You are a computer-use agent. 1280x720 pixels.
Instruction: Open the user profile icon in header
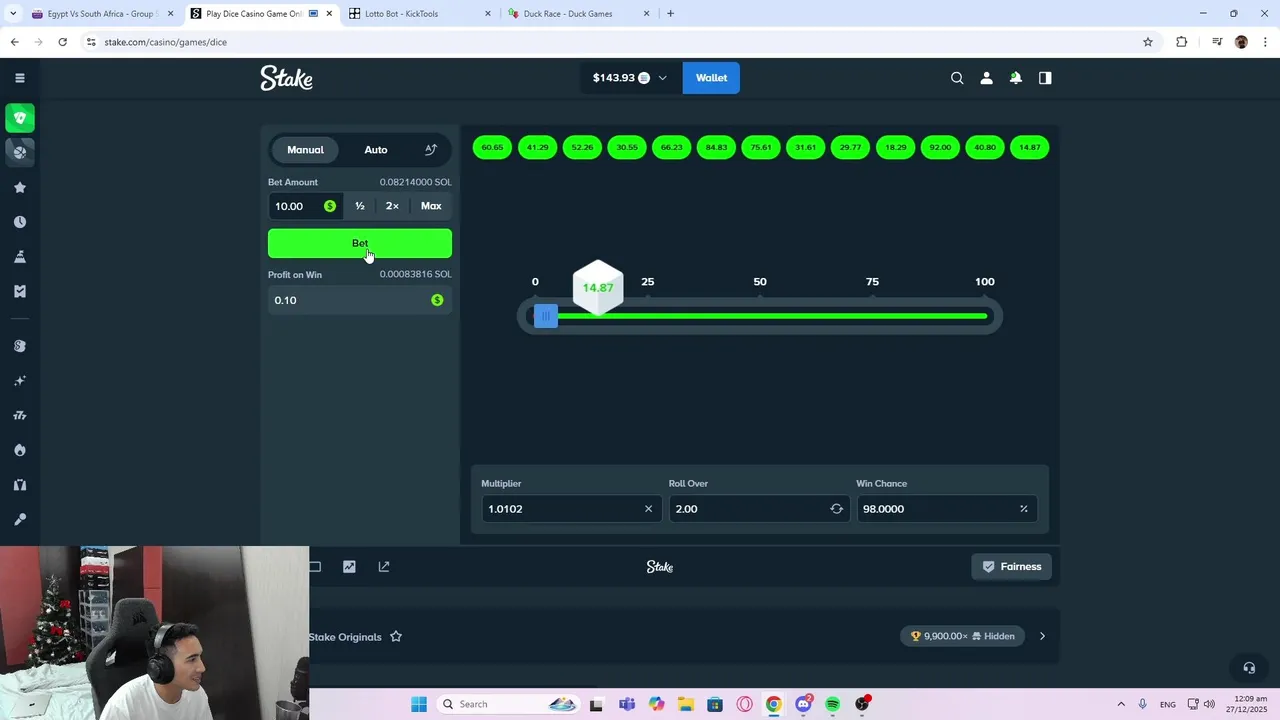click(x=986, y=78)
